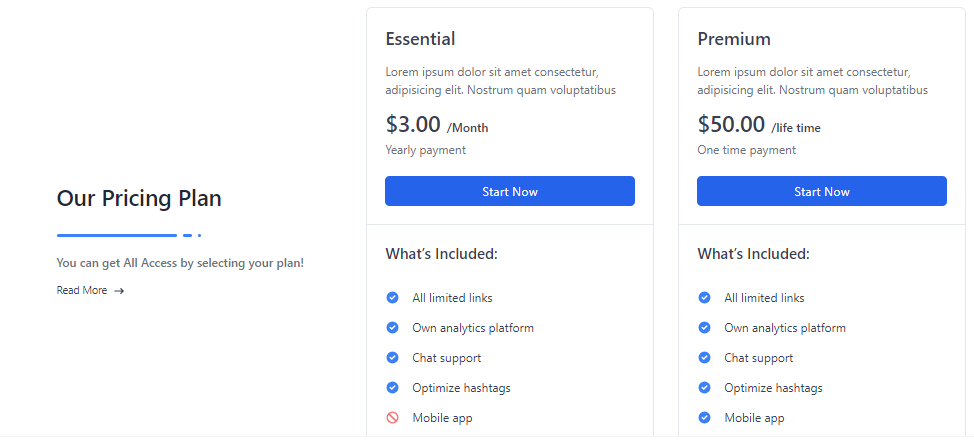Click checkmark icon beside Essential Optimize hashtags

[393, 387]
